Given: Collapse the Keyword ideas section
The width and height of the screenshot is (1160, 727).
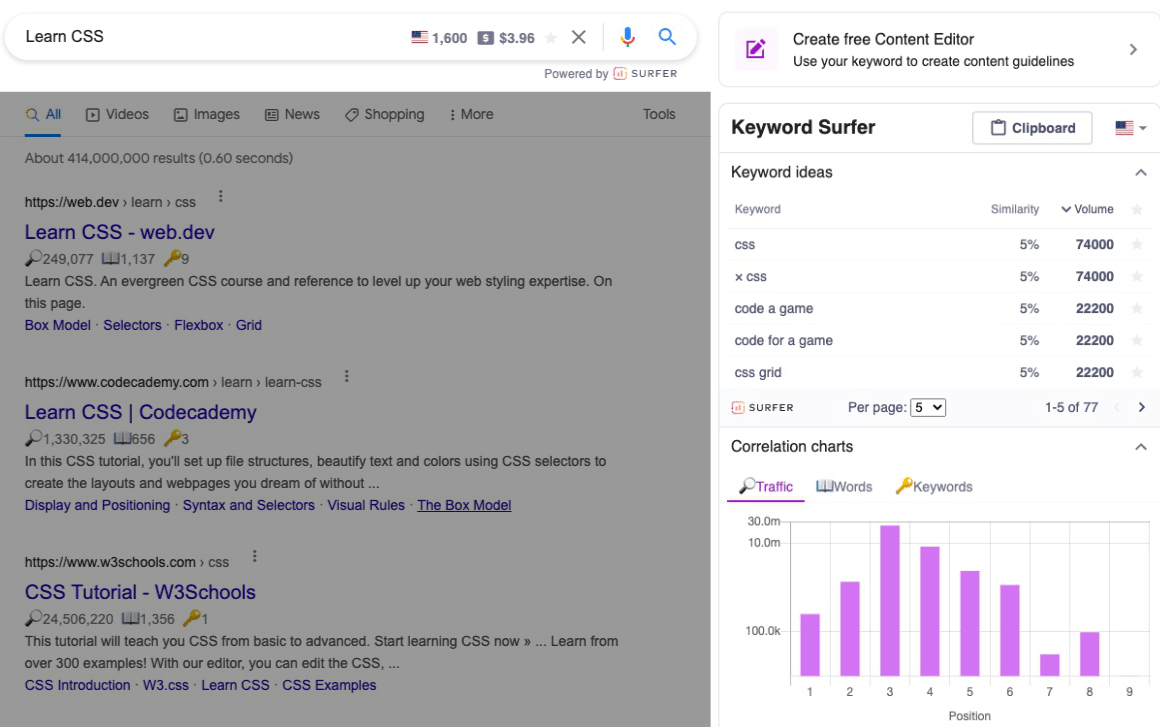Looking at the screenshot, I should (x=1140, y=173).
